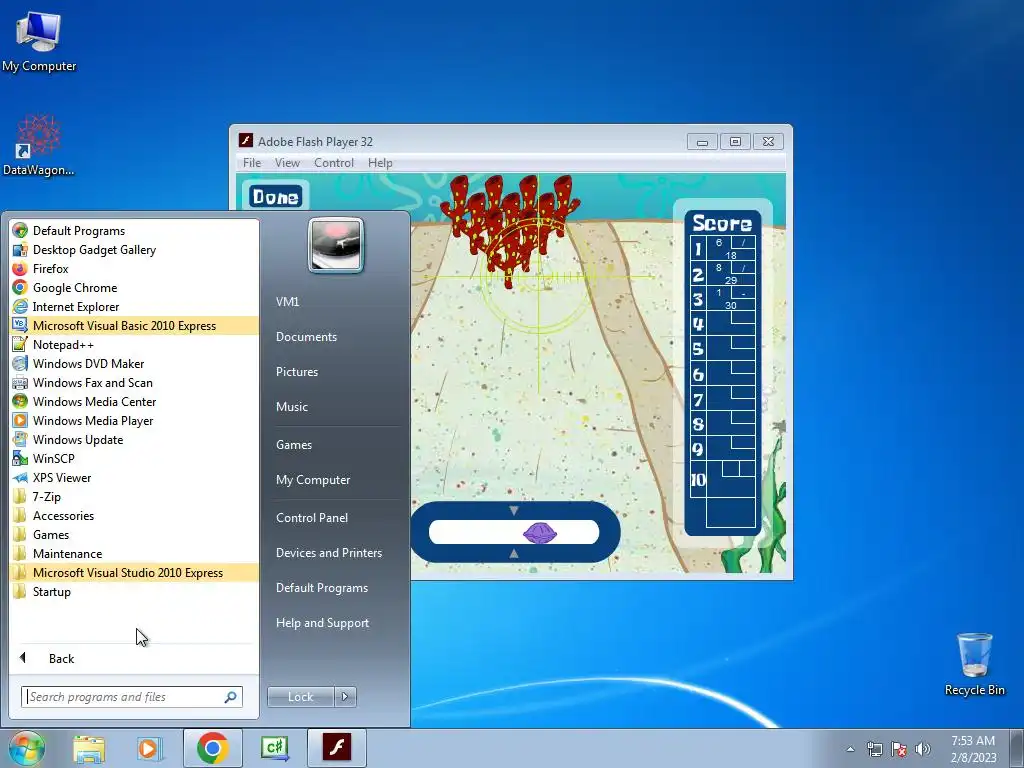Image resolution: width=1024 pixels, height=768 pixels.
Task: Click the Lock button
Action: pos(300,697)
